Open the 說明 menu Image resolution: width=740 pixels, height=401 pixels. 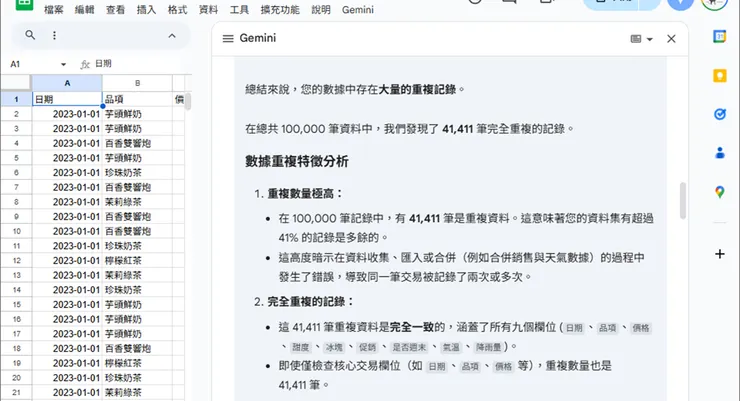click(321, 10)
